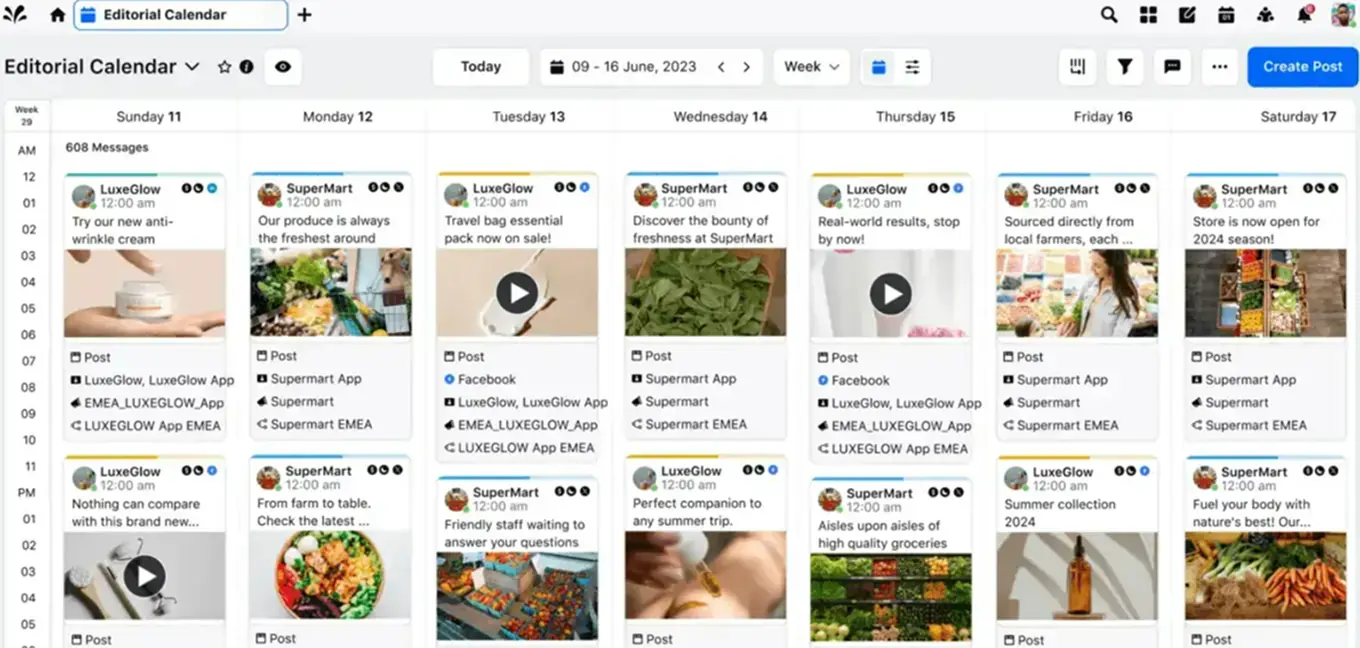The width and height of the screenshot is (1360, 648).
Task: Play the Travel bag essential video post
Action: coord(517,293)
